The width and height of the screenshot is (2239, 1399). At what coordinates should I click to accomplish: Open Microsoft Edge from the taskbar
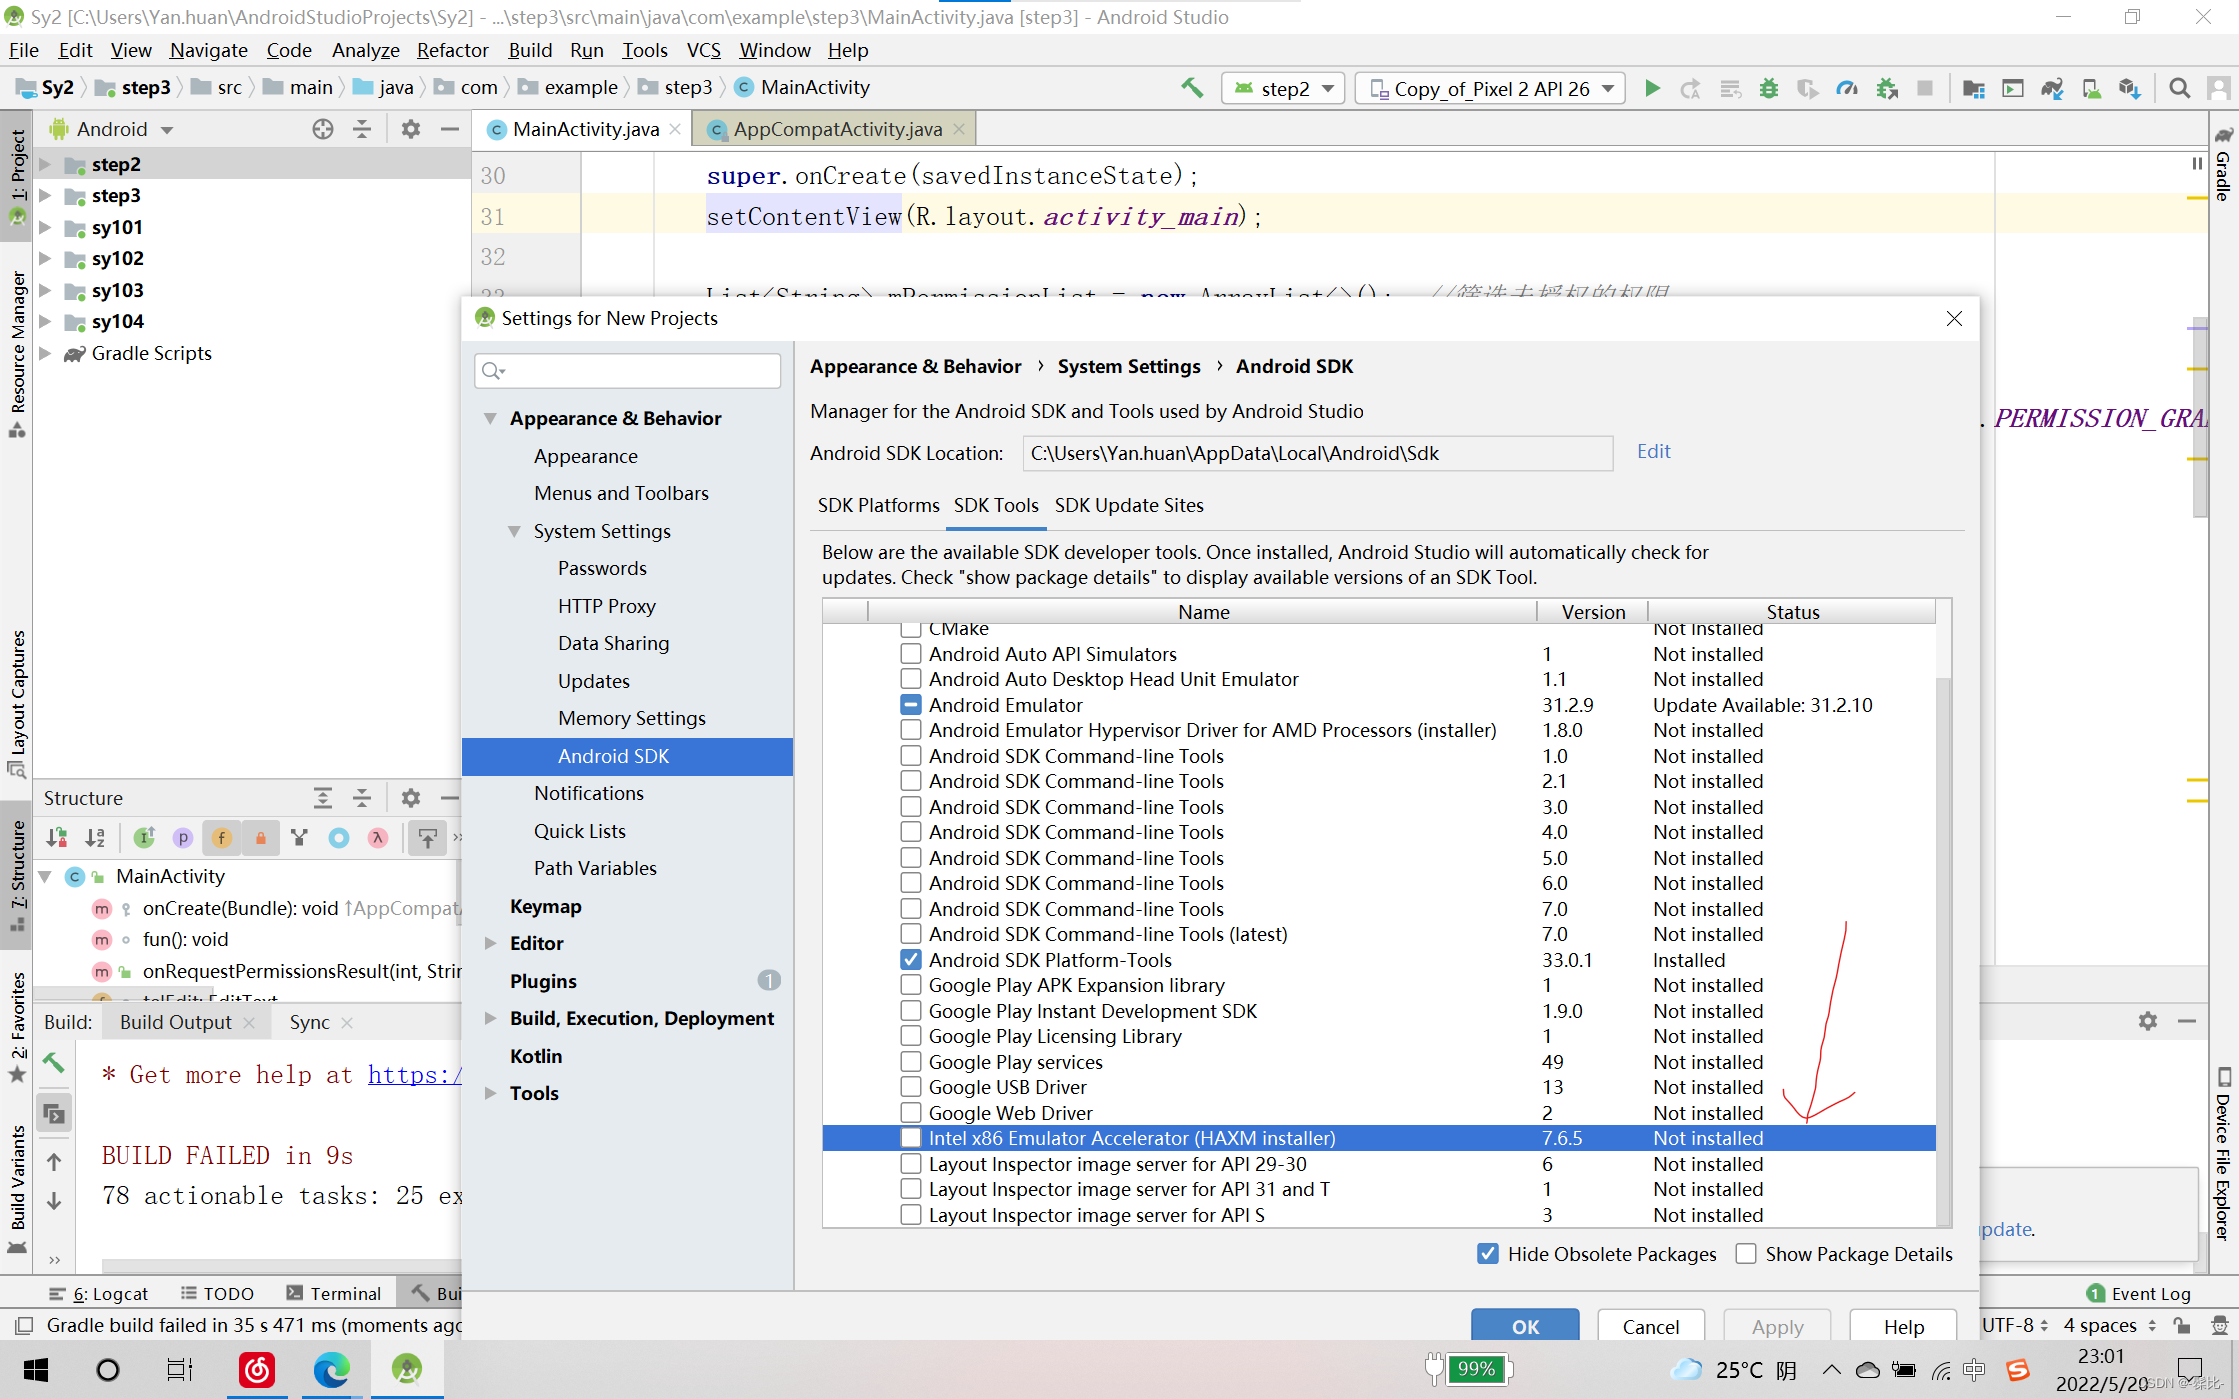(331, 1369)
